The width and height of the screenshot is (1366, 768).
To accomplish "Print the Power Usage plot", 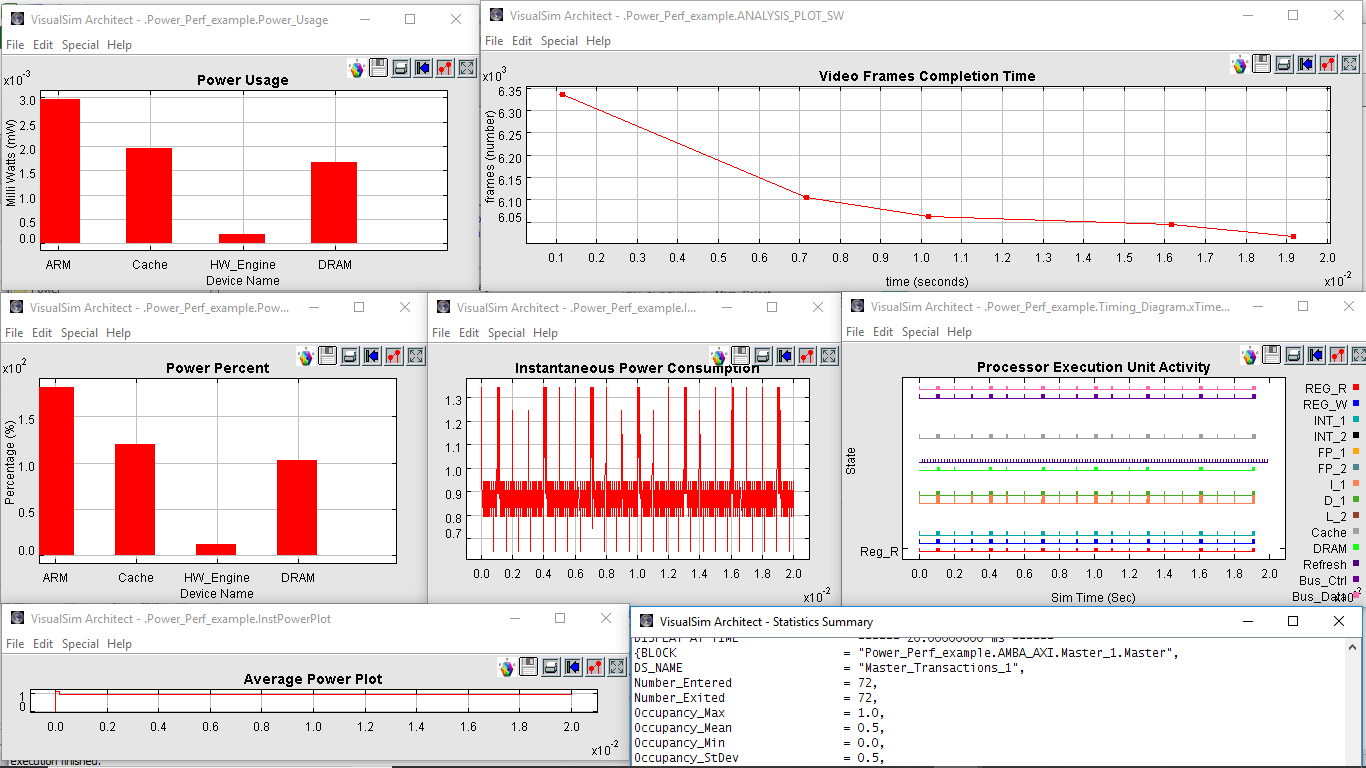I will (x=400, y=68).
